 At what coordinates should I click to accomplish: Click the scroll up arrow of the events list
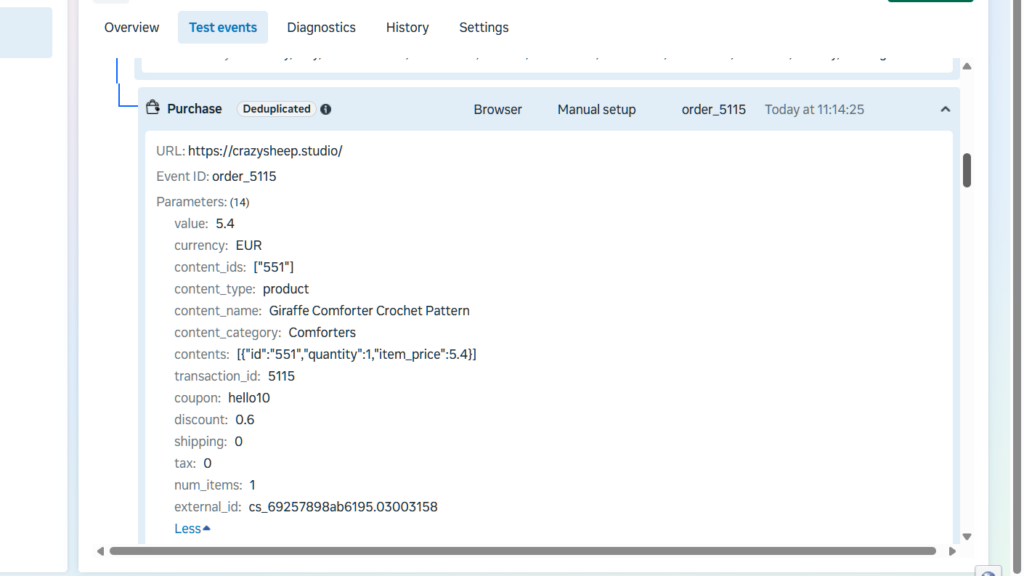pyautogui.click(x=966, y=66)
